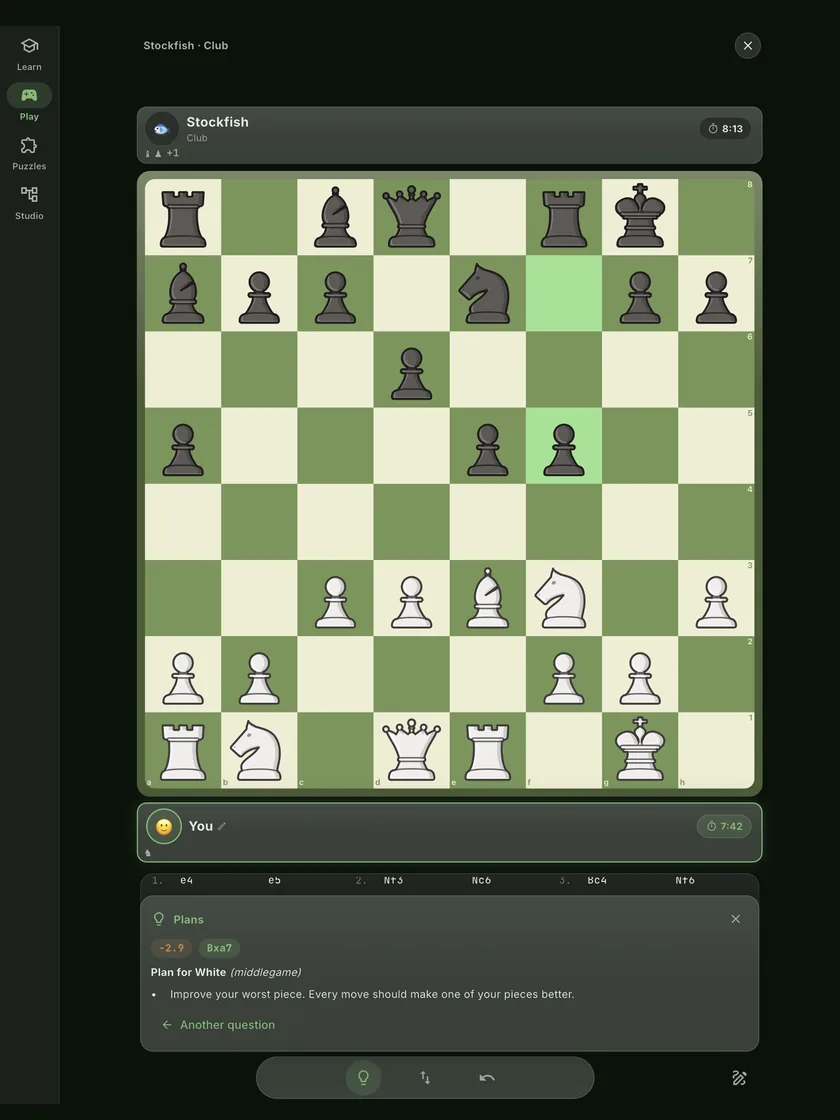The image size is (840, 1120).
Task: Select the white bishop on e3
Action: 488,598
